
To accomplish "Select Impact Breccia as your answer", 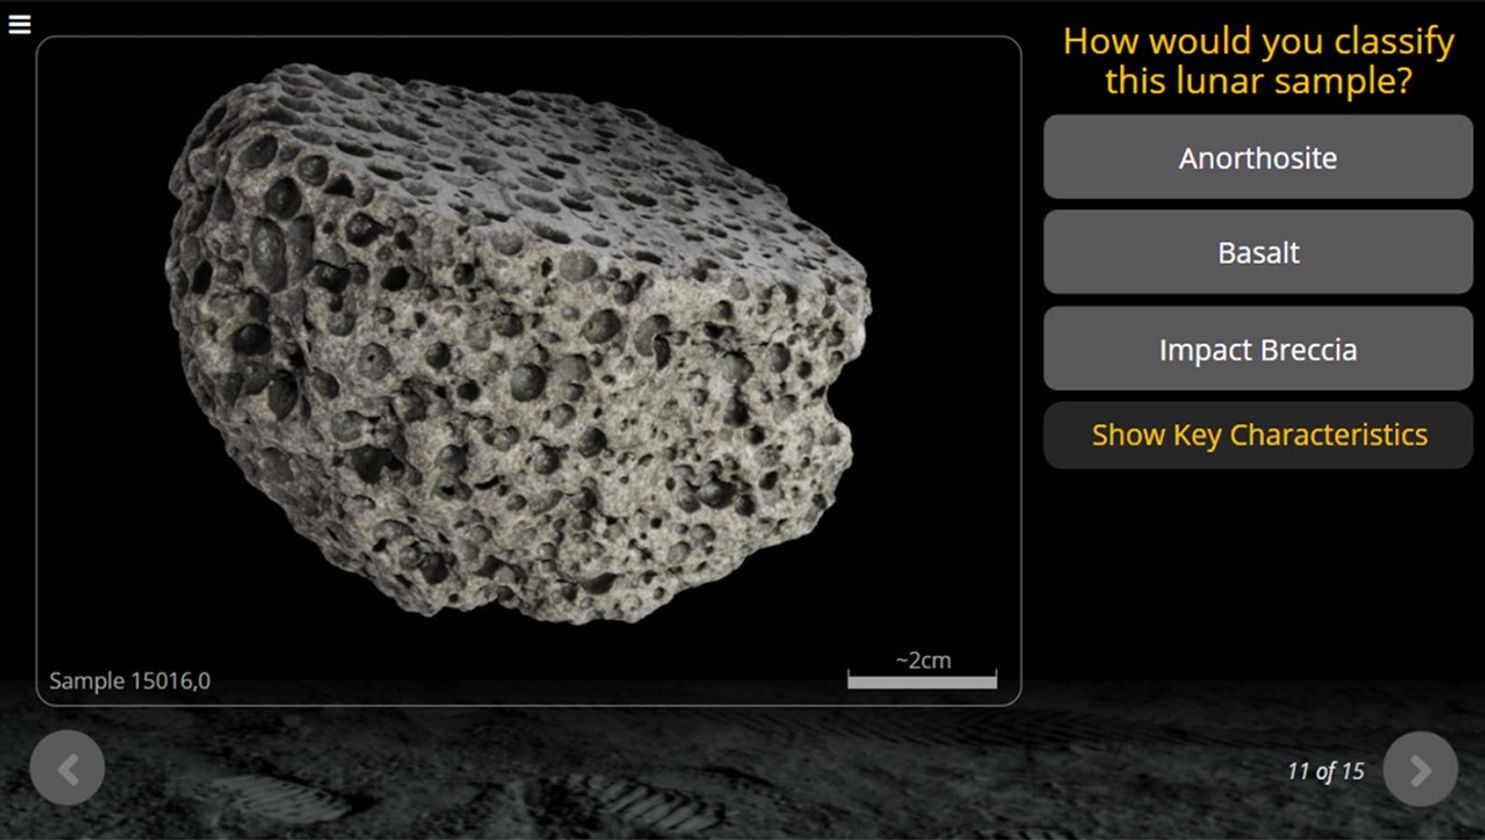I will (x=1257, y=348).
